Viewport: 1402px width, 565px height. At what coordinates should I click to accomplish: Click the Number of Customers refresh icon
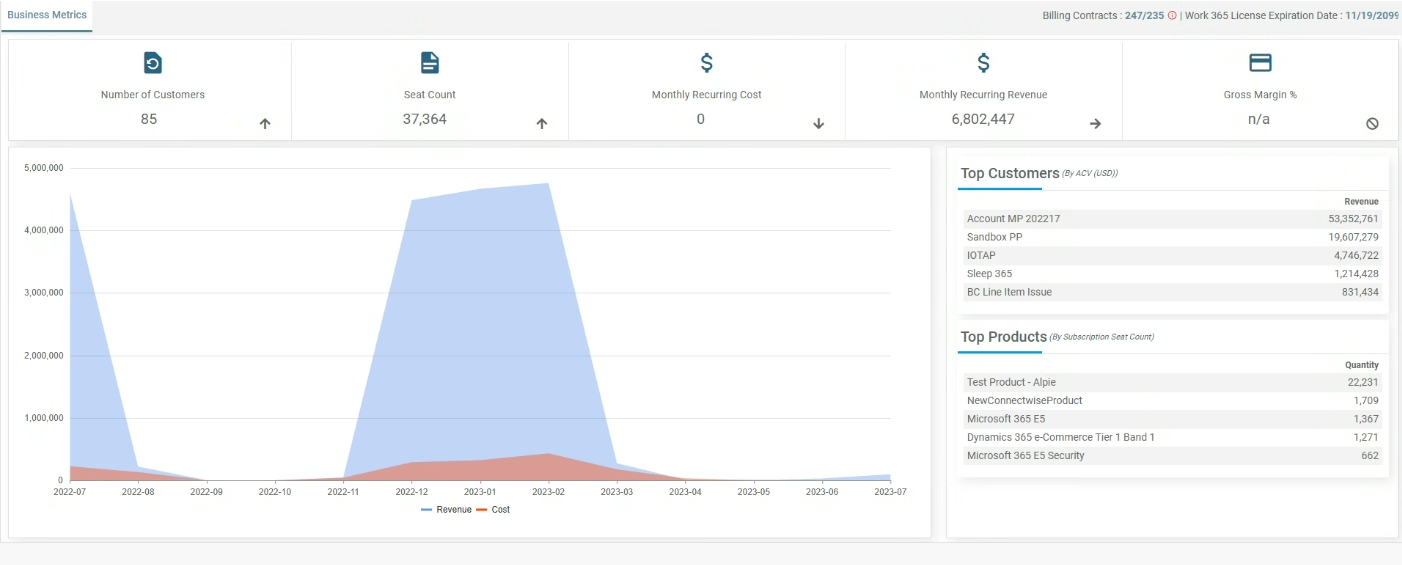152,63
